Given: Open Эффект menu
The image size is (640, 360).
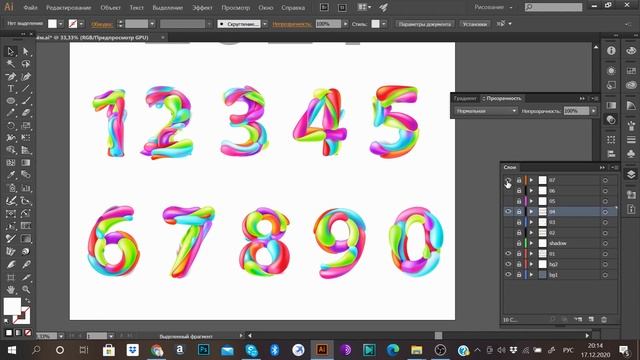Looking at the screenshot, I should (x=202, y=8).
